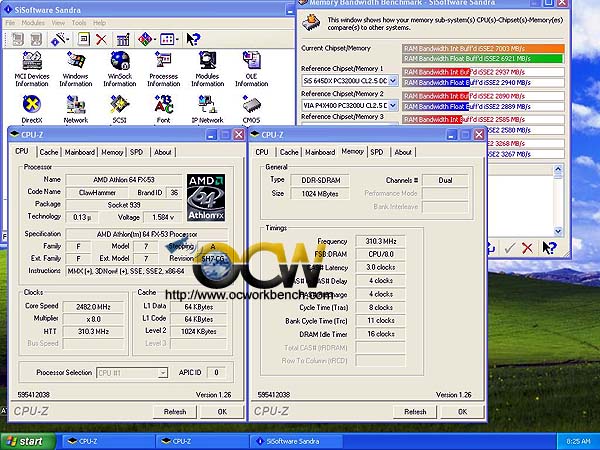
Task: Click the Channels # Dual value field
Action: (x=445, y=180)
